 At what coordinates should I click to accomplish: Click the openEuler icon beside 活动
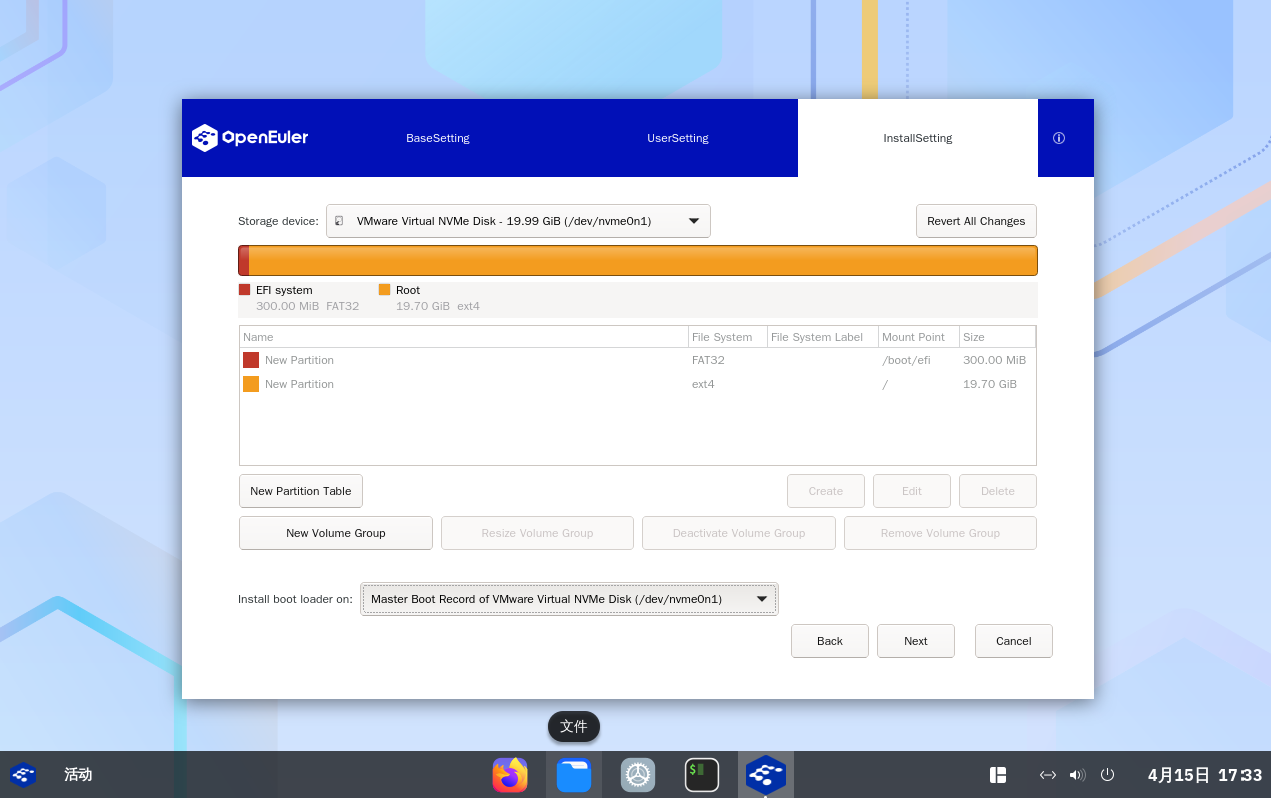point(22,775)
